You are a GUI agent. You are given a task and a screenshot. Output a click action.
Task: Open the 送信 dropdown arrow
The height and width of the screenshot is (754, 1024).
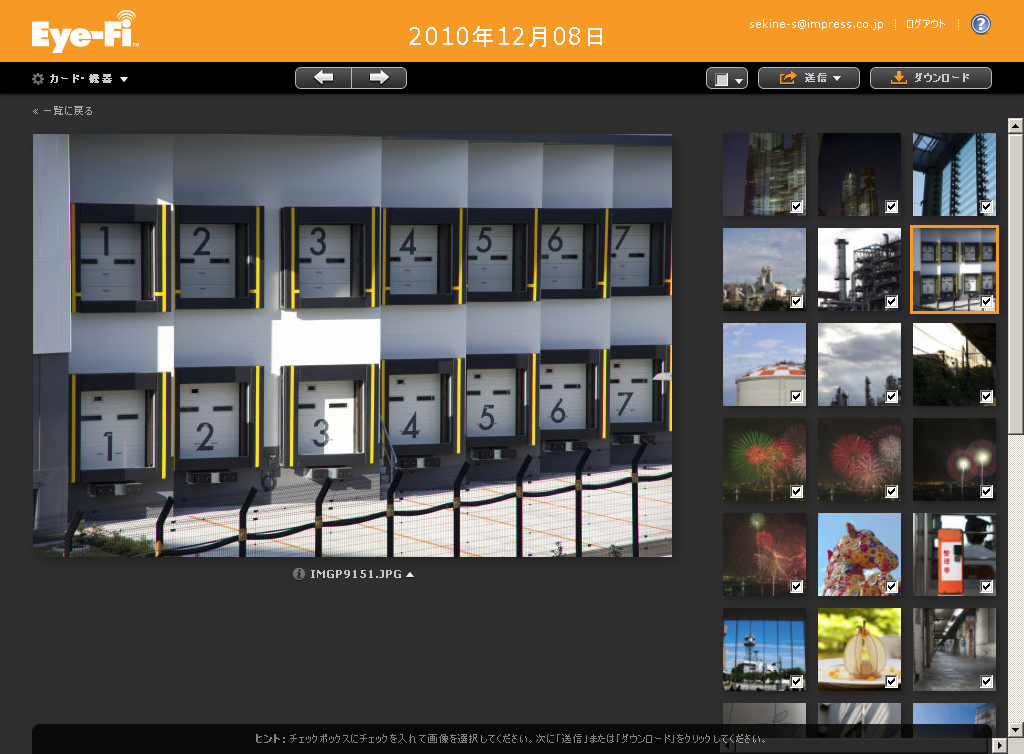tap(836, 76)
